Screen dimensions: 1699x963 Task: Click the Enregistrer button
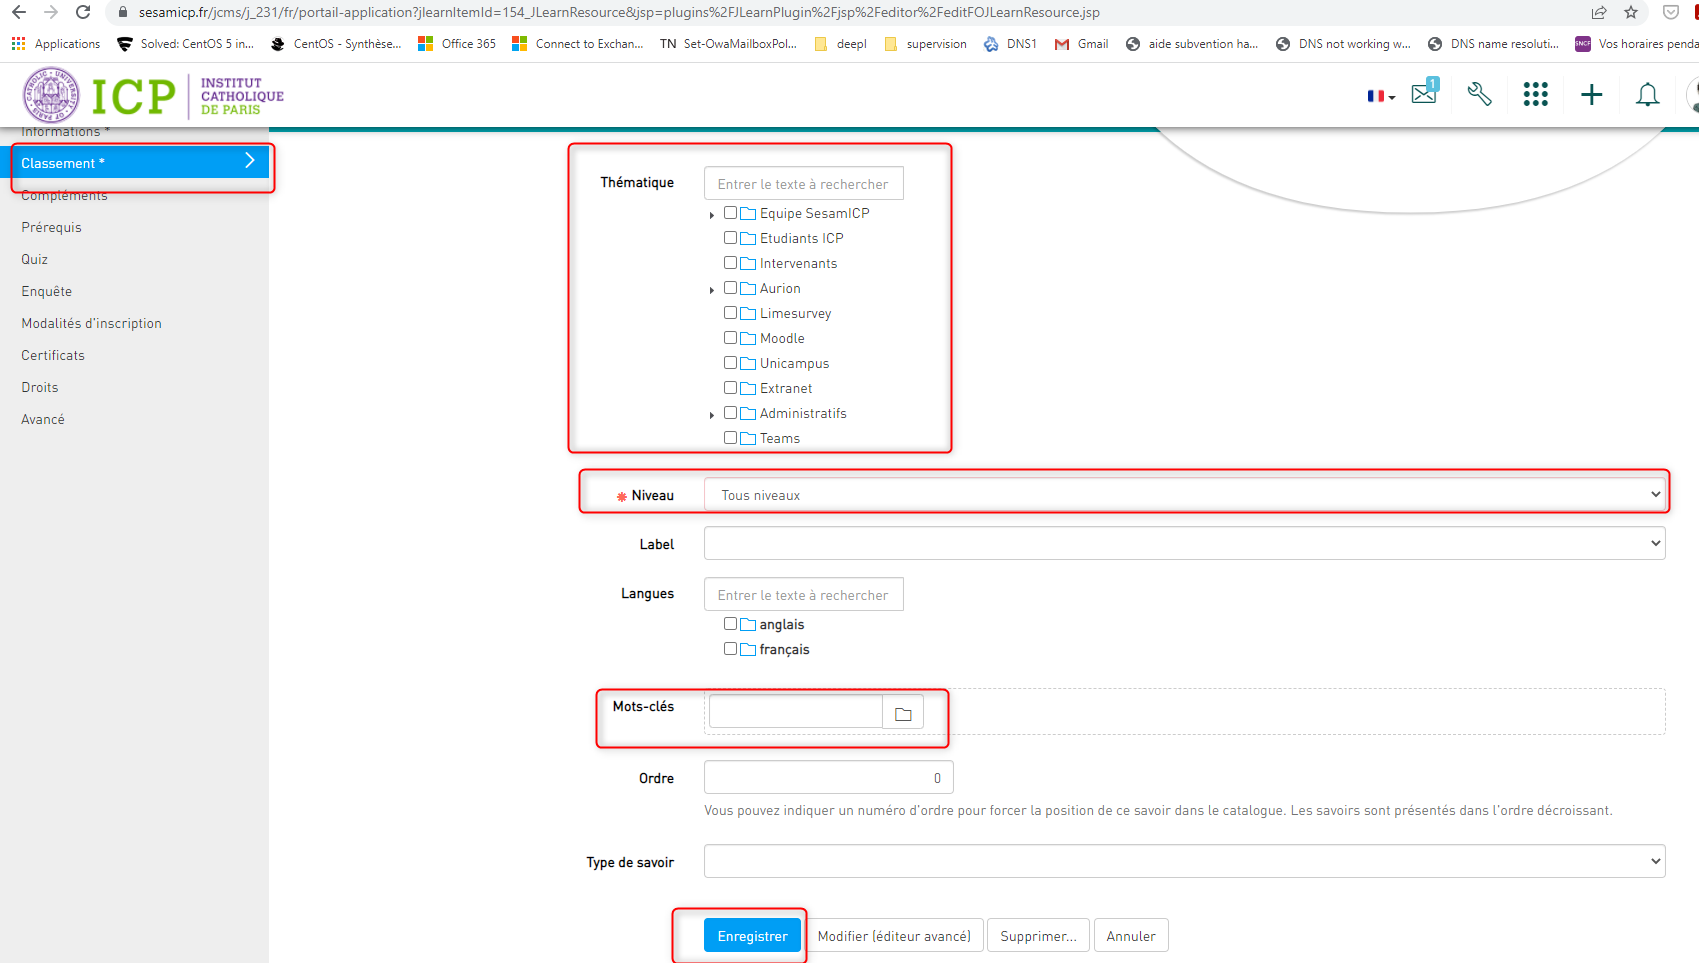coord(752,936)
